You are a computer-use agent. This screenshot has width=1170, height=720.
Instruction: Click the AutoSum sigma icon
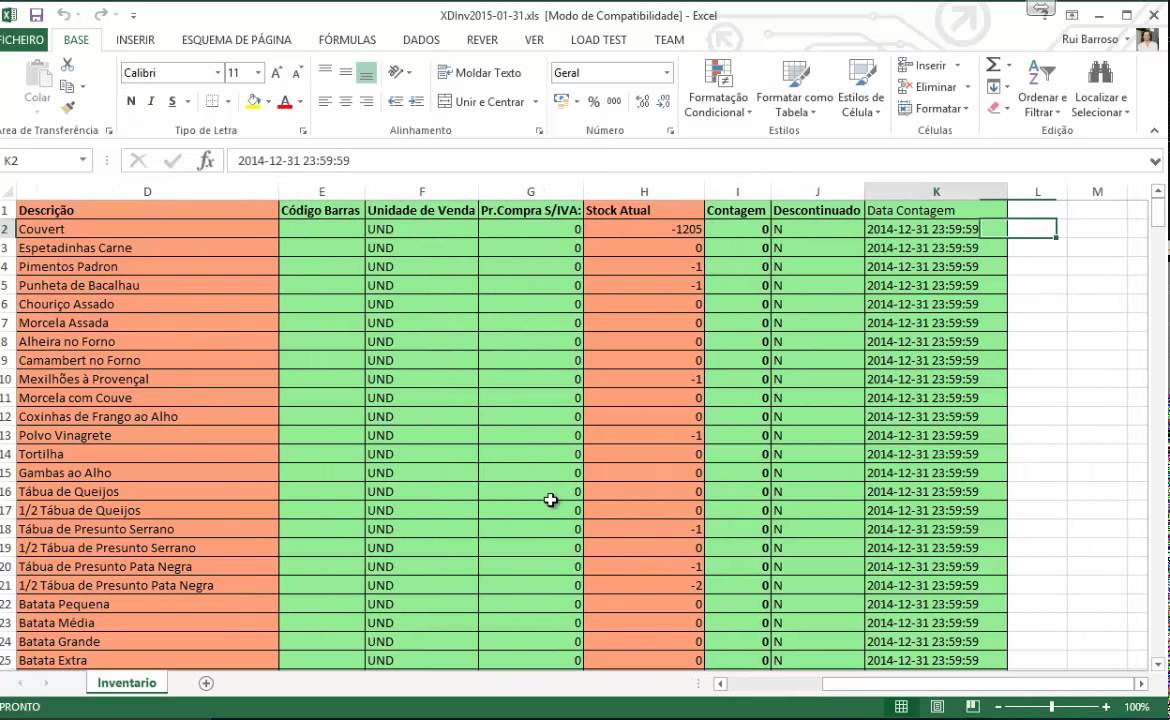(x=993, y=65)
